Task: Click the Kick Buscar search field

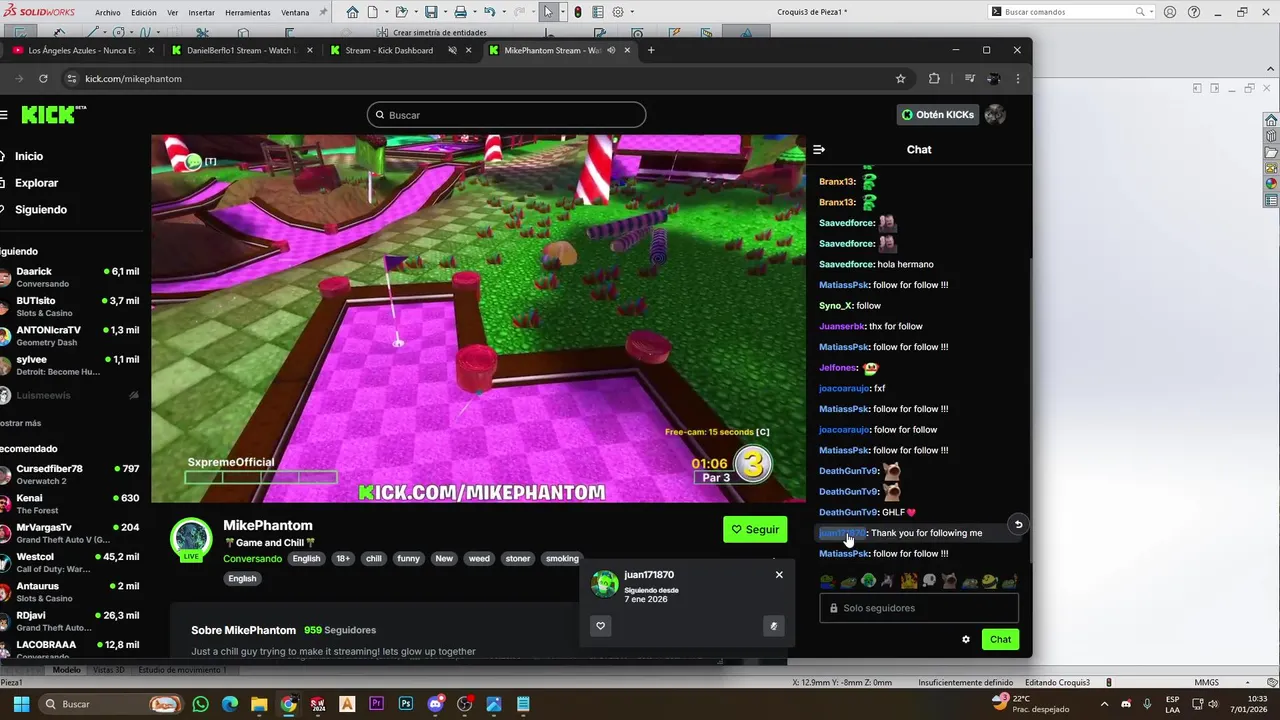Action: tap(506, 115)
